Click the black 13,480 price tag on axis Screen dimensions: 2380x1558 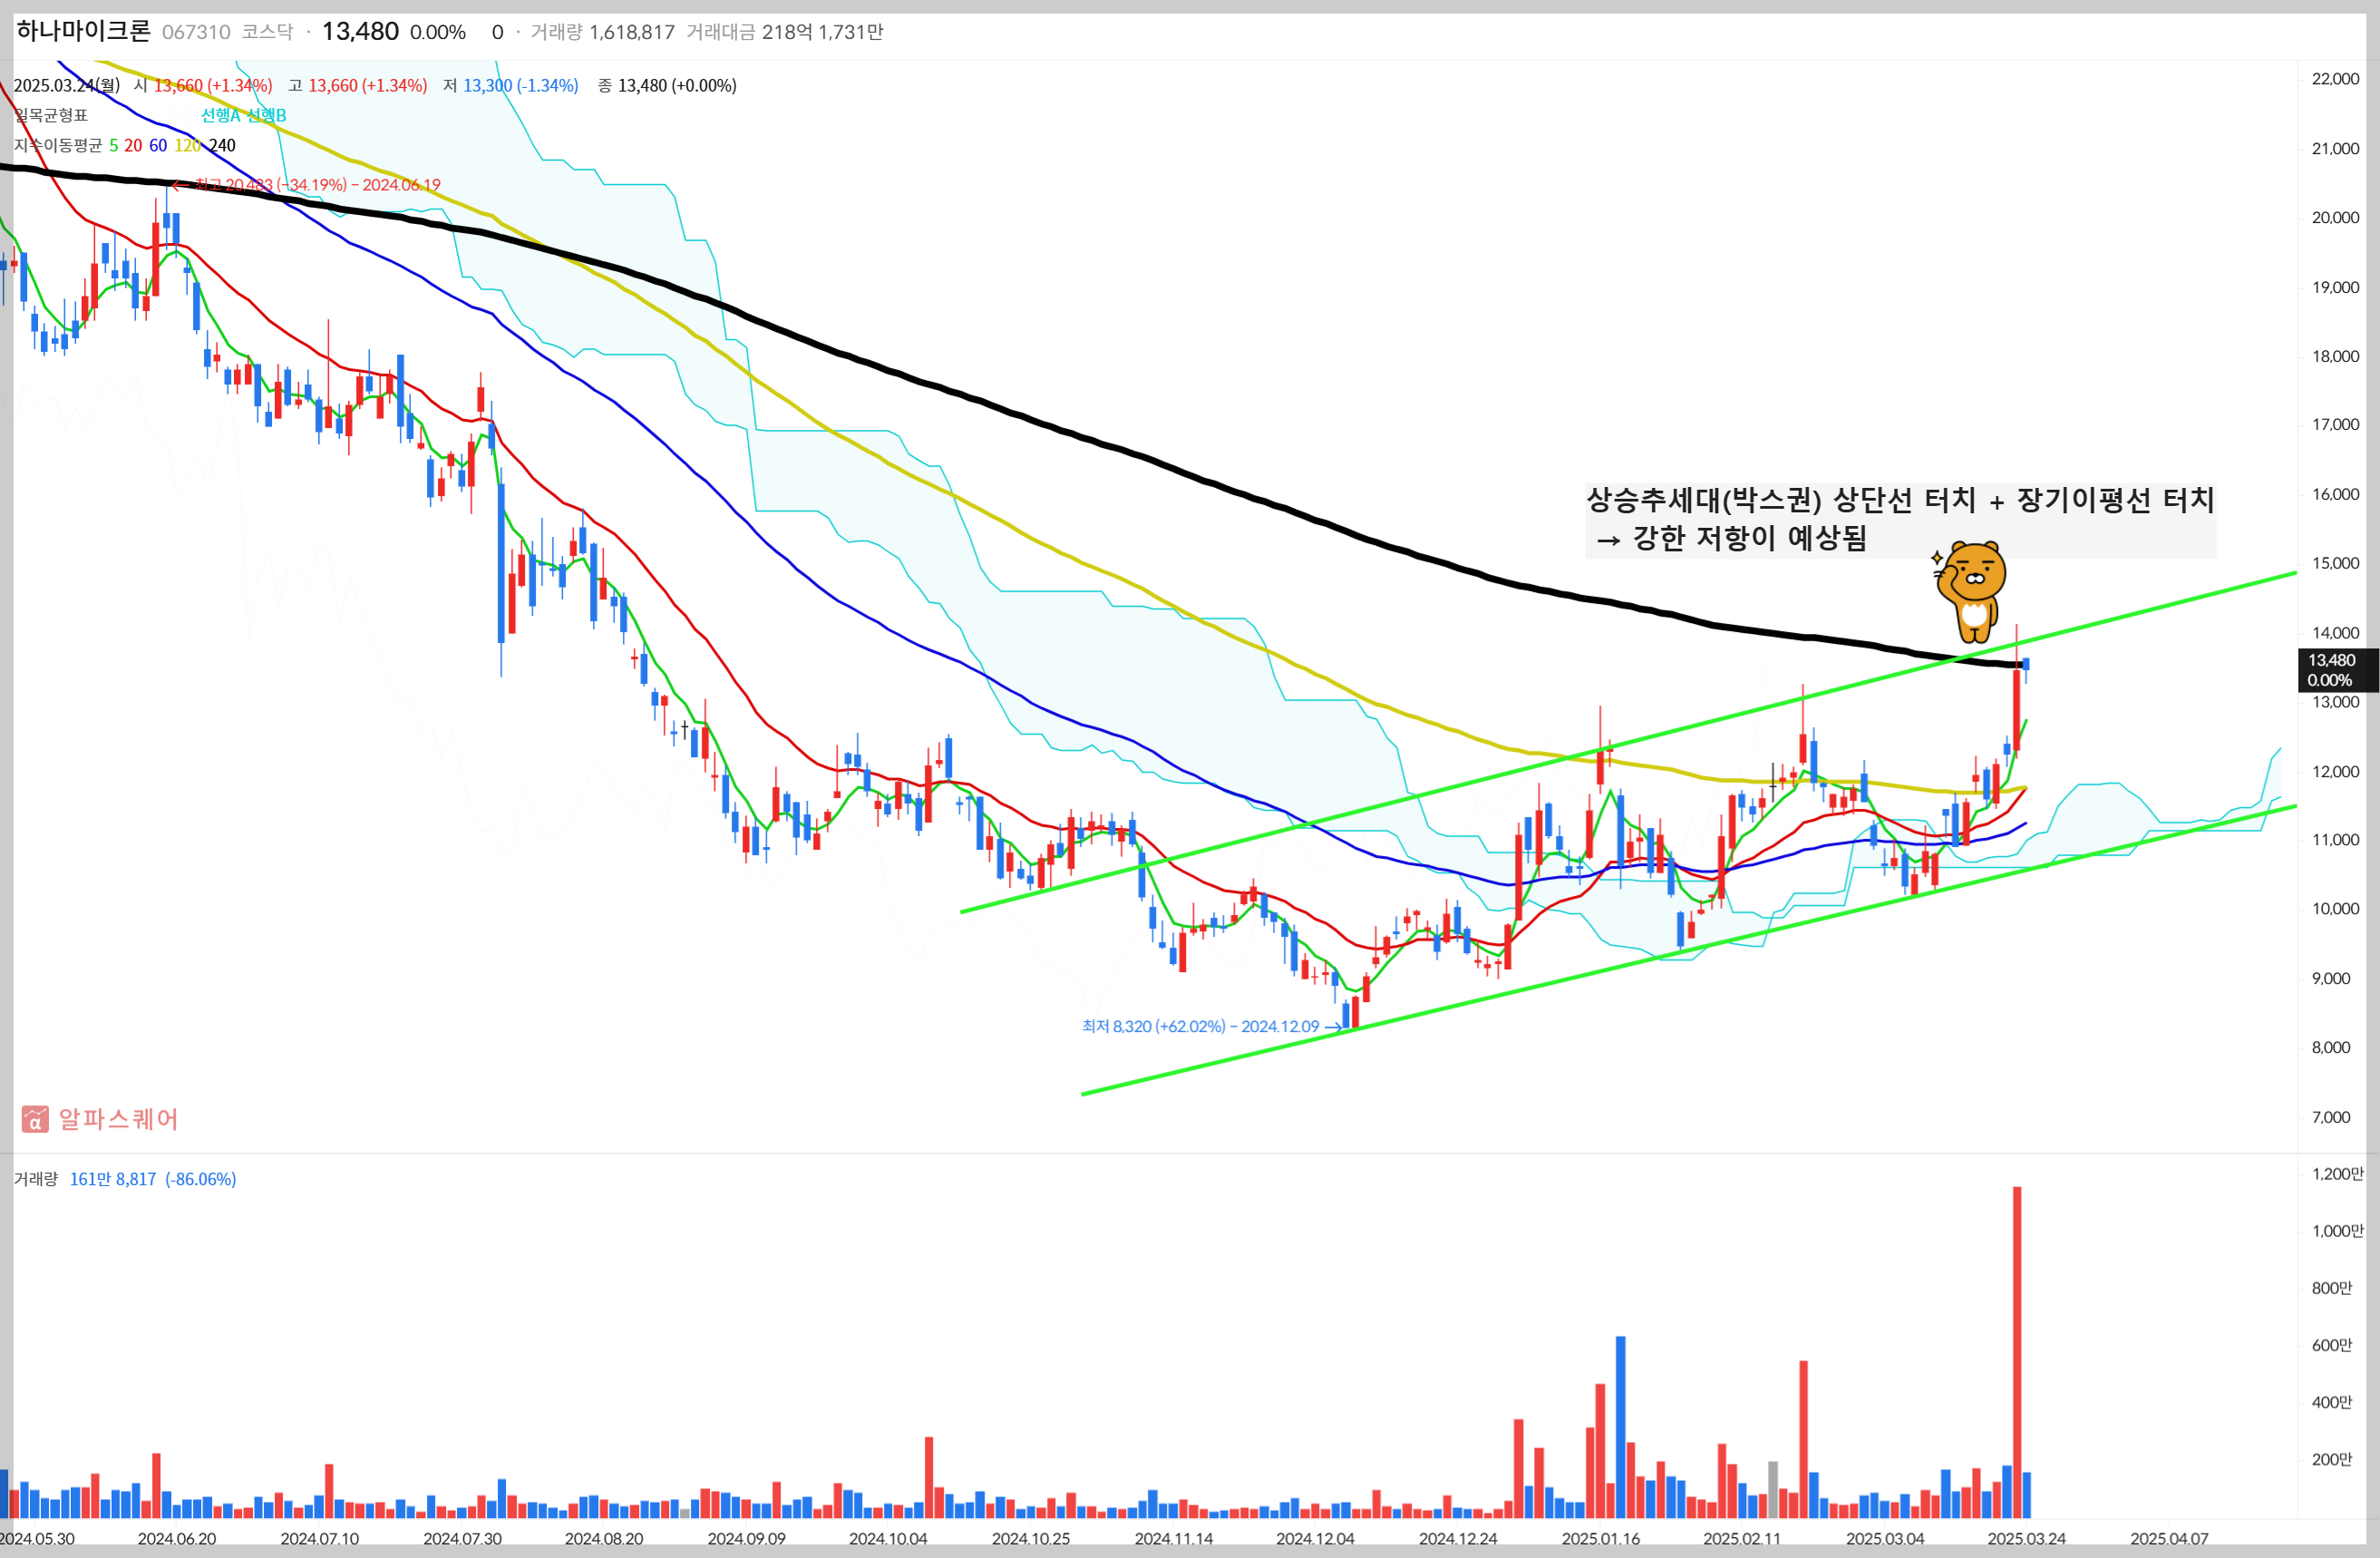2337,669
